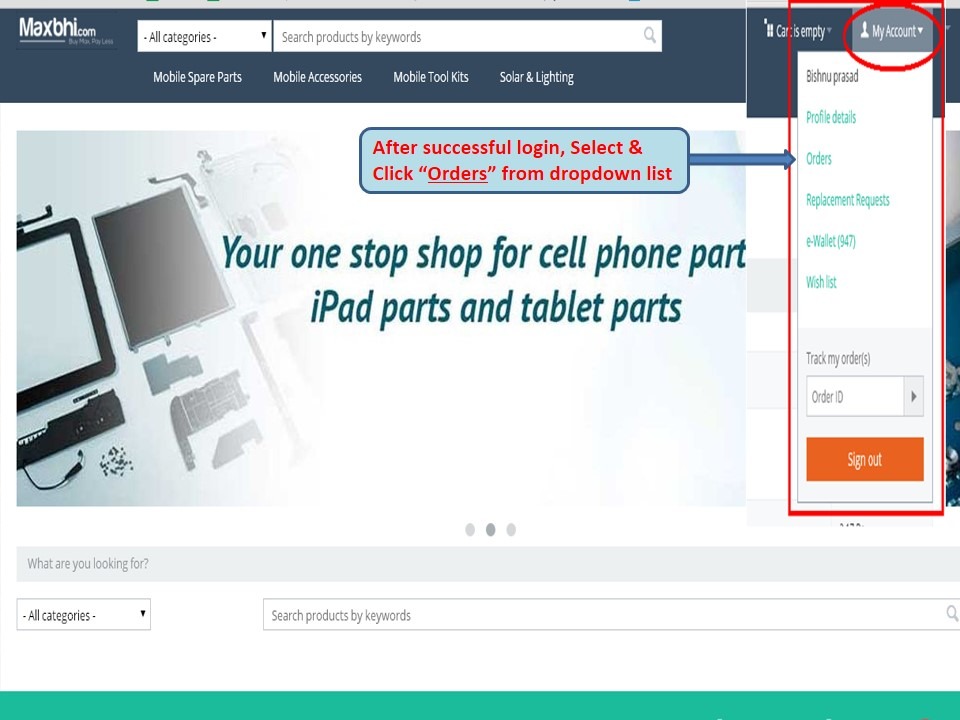960x720 pixels.
Task: Click the orange Sign out button
Action: (x=864, y=459)
